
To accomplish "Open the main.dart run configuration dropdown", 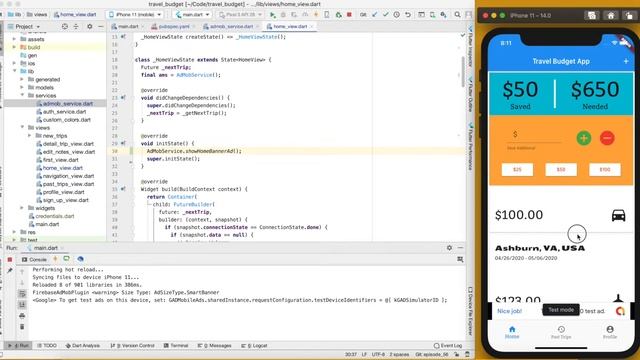I will point(192,15).
